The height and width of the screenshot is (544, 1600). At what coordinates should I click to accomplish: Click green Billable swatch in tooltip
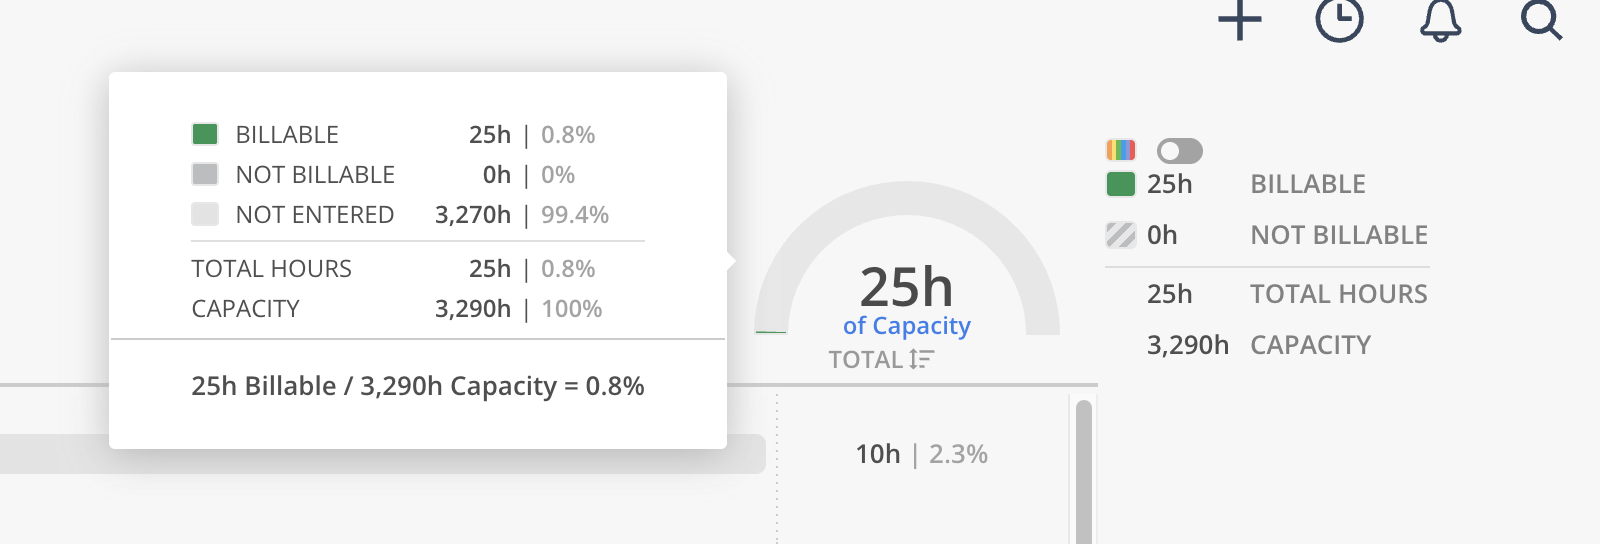205,134
